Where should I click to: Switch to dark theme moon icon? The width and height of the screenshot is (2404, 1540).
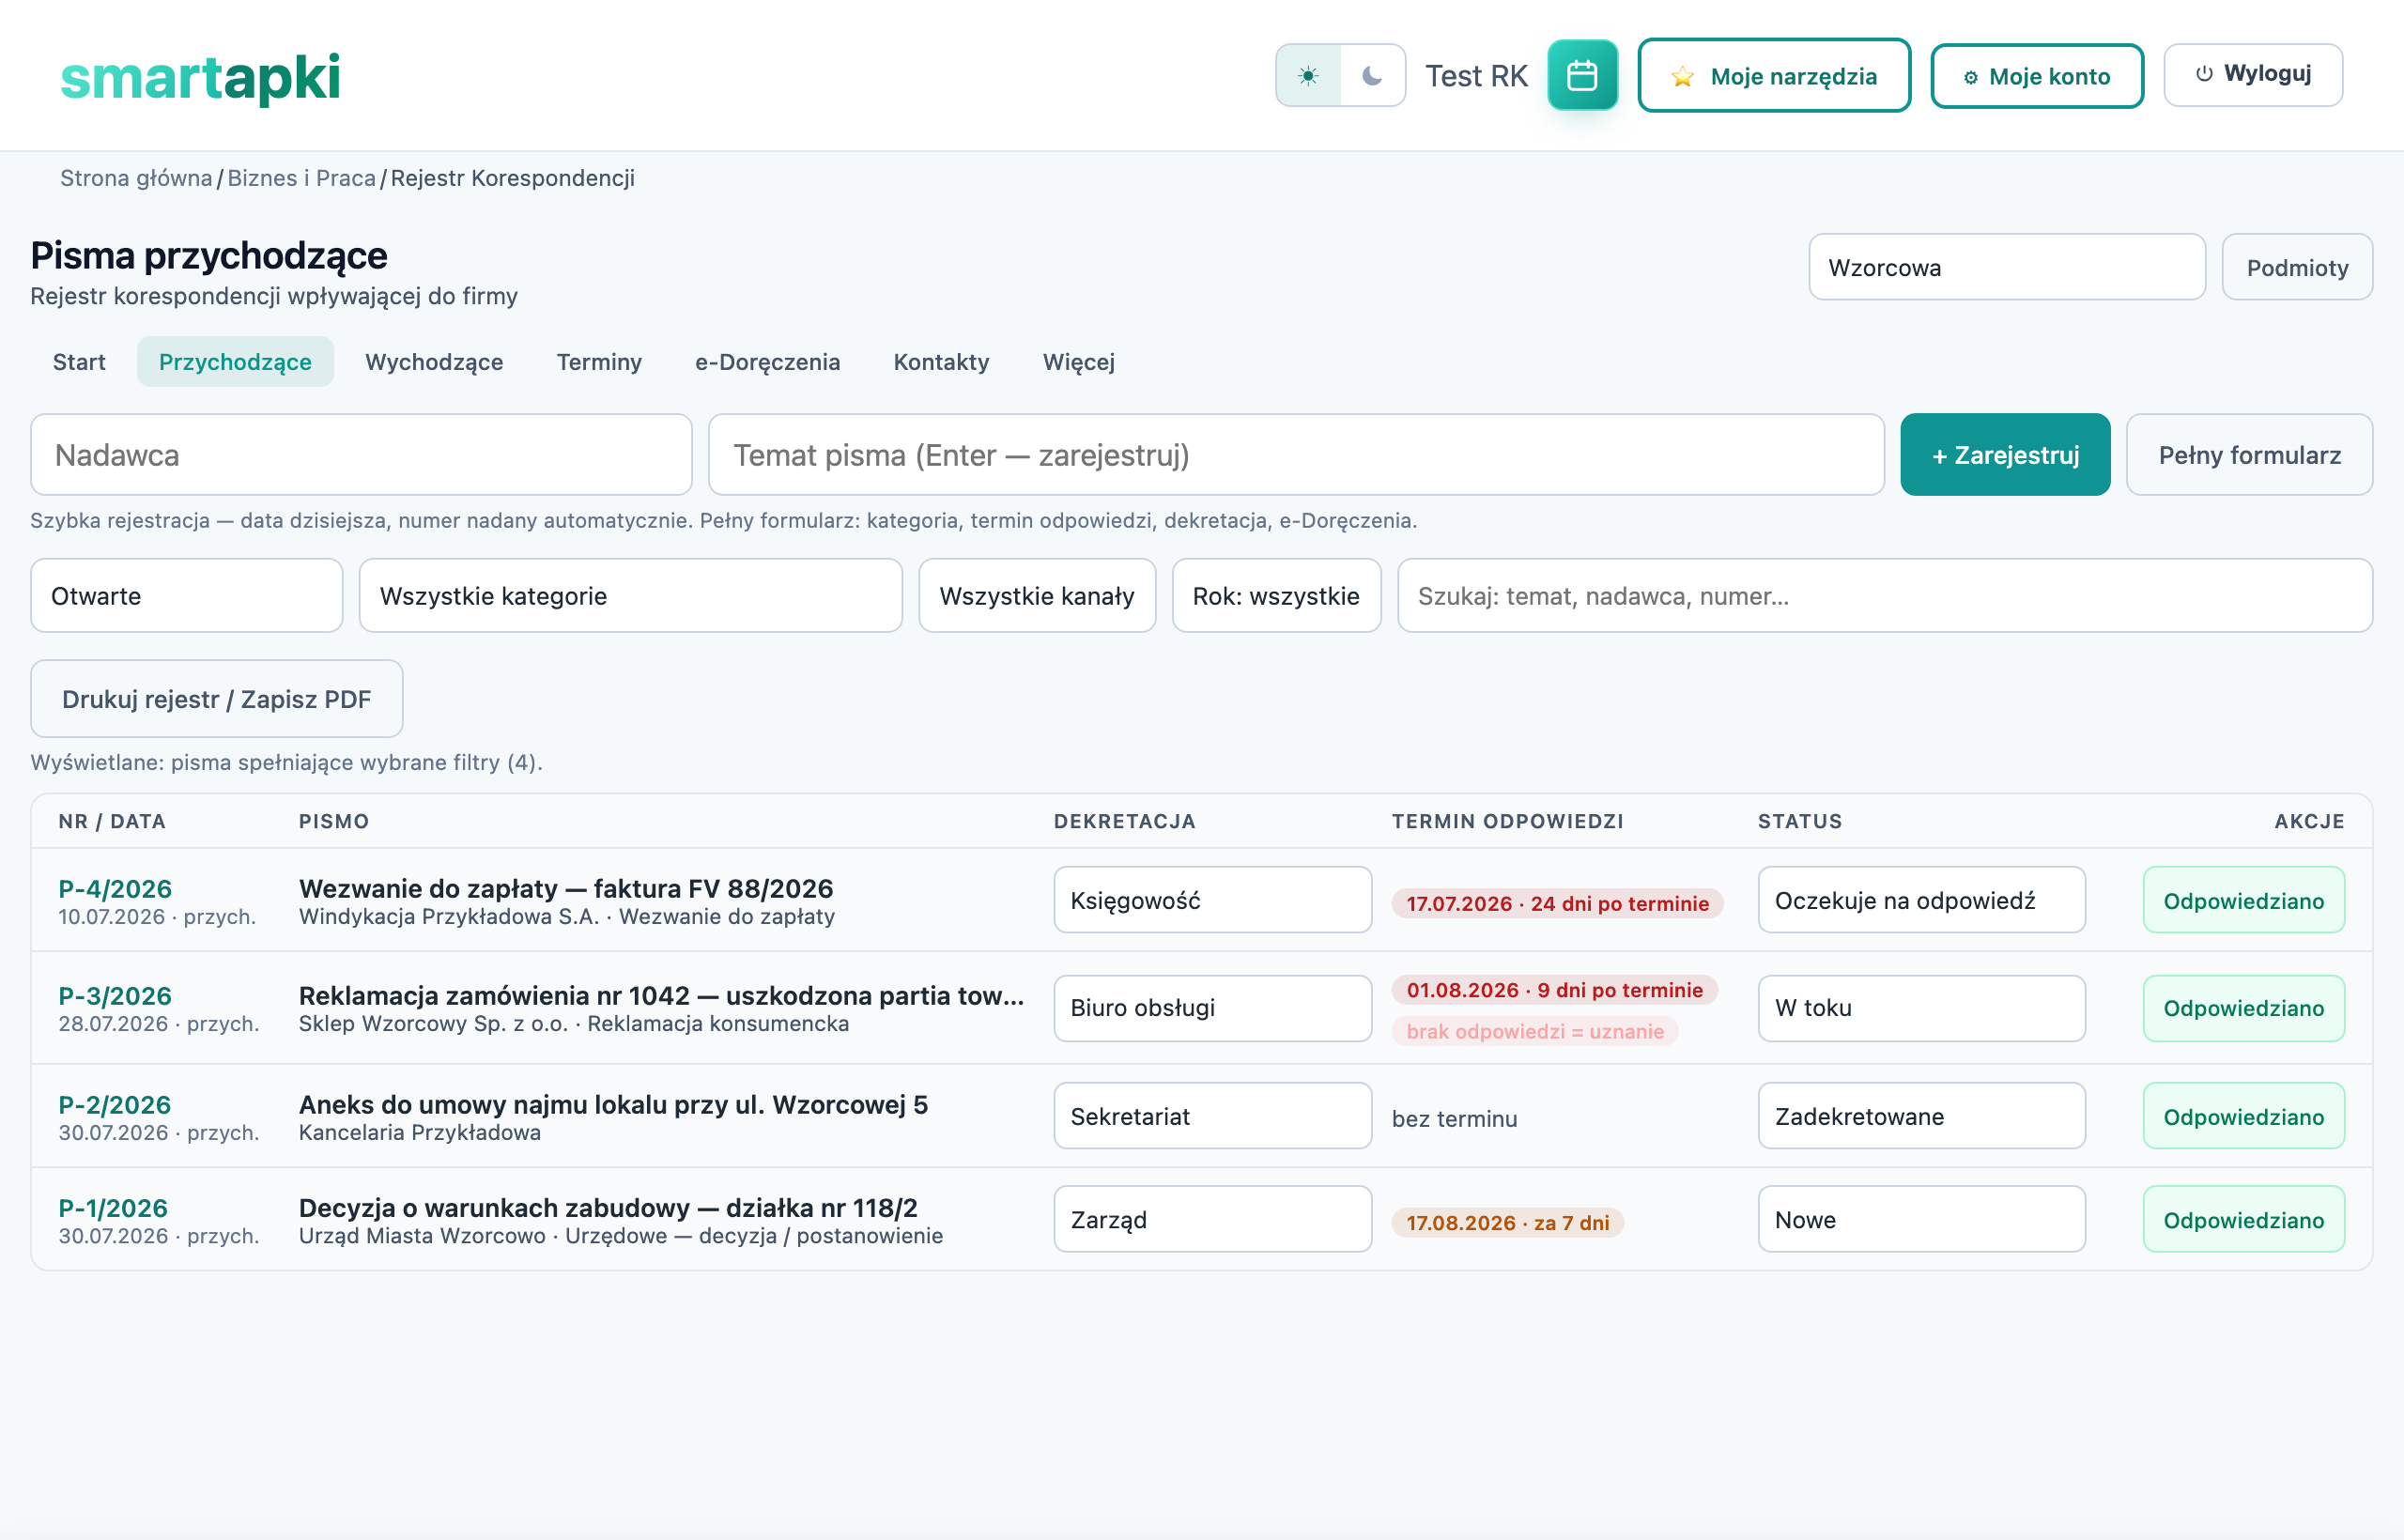tap(1372, 76)
